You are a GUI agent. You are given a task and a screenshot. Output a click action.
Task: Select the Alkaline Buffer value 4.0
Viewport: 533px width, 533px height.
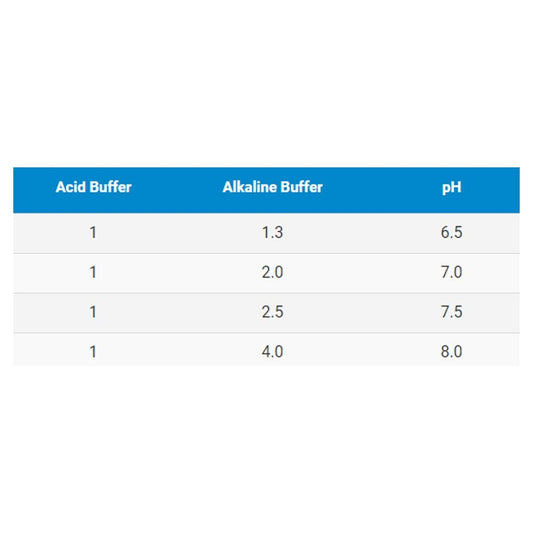(272, 351)
